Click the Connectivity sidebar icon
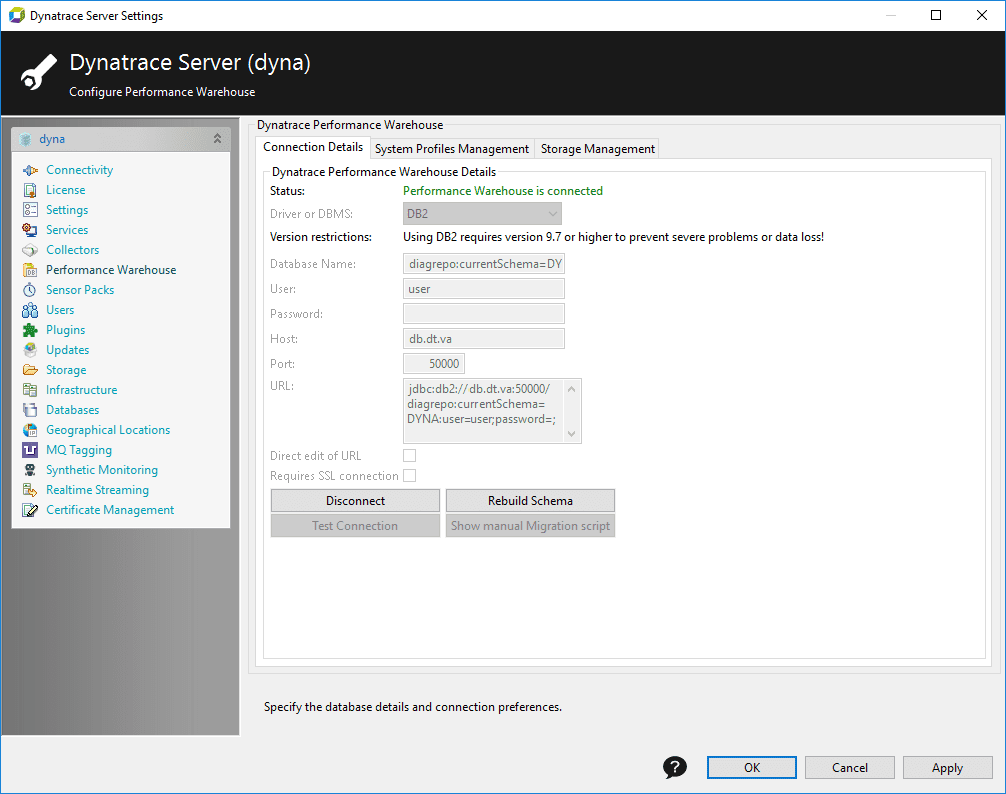 point(30,170)
